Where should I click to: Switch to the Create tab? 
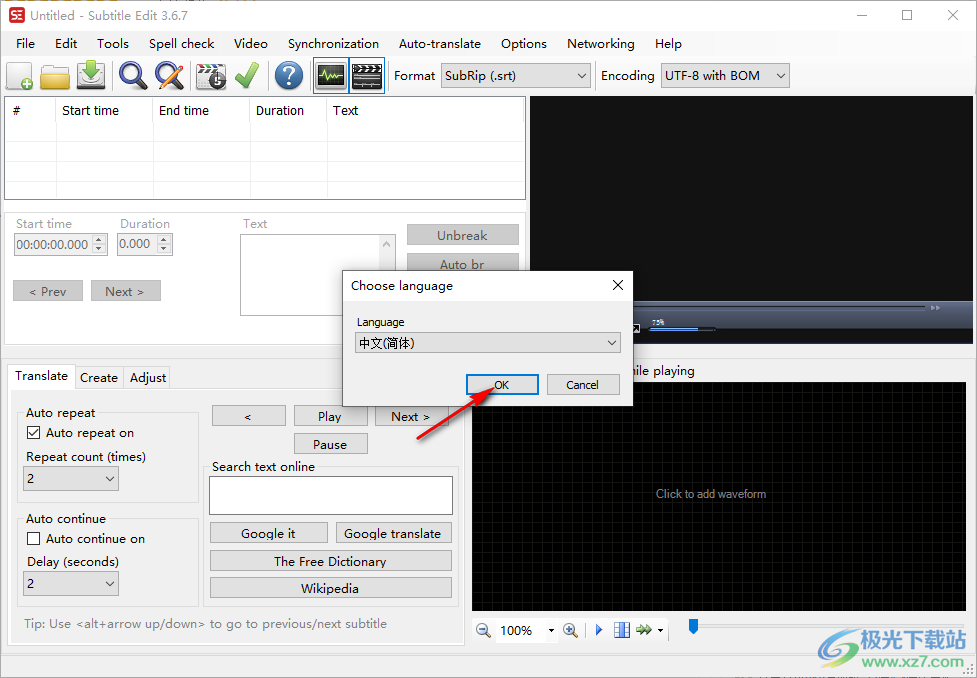pyautogui.click(x=98, y=378)
